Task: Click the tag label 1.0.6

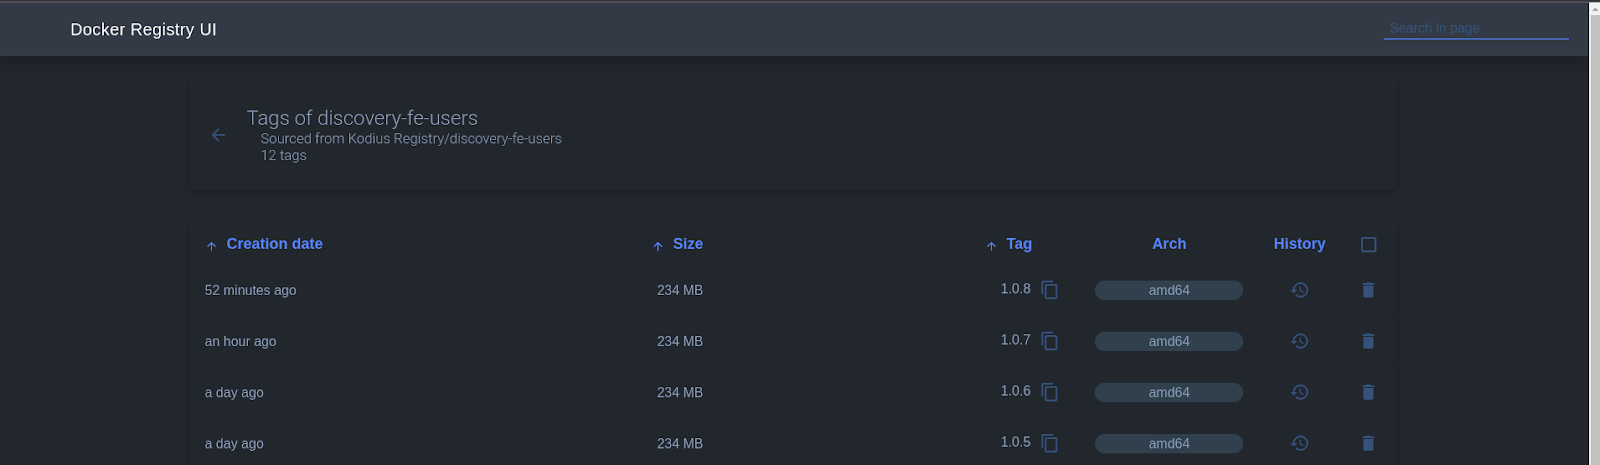Action: [1015, 390]
